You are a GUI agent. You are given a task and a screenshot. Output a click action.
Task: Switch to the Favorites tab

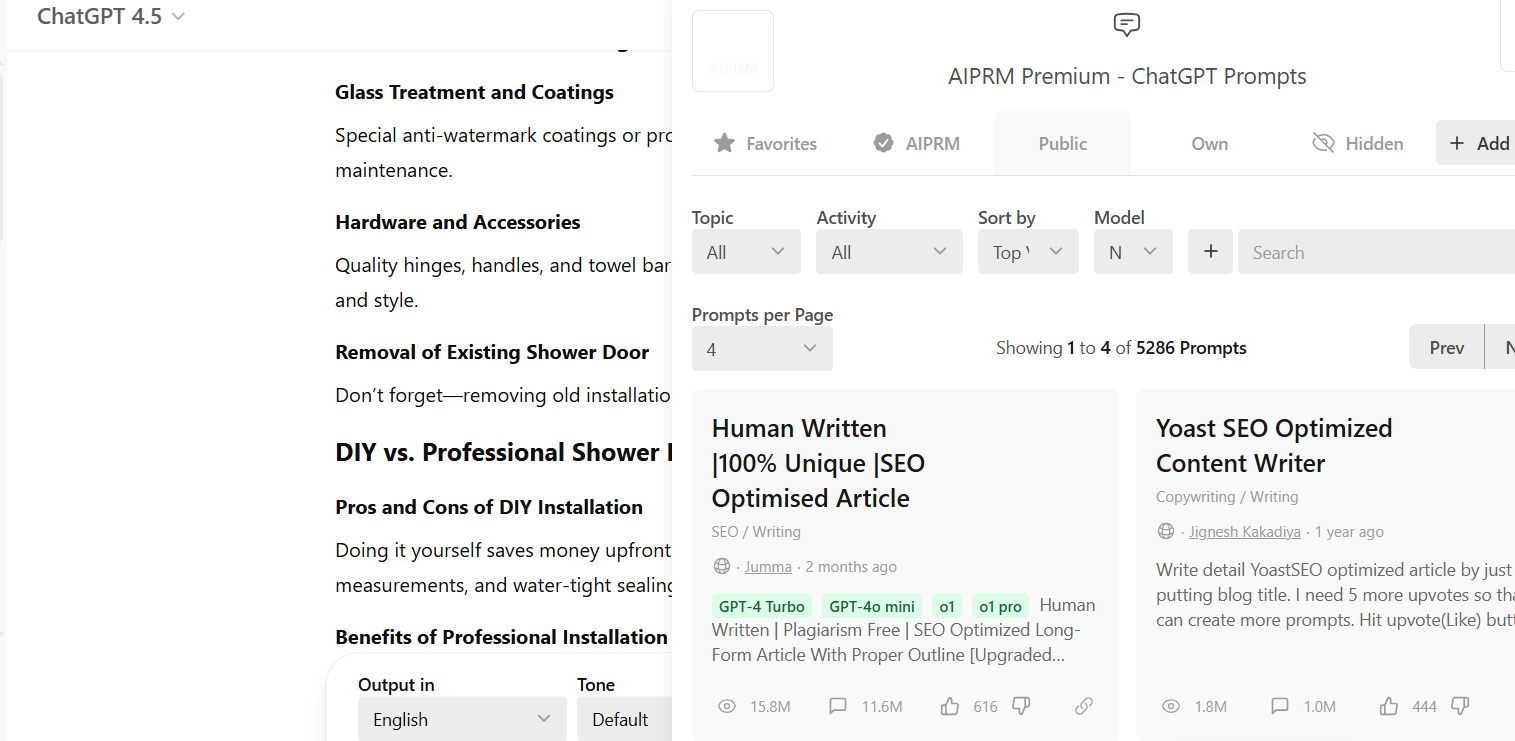(766, 144)
